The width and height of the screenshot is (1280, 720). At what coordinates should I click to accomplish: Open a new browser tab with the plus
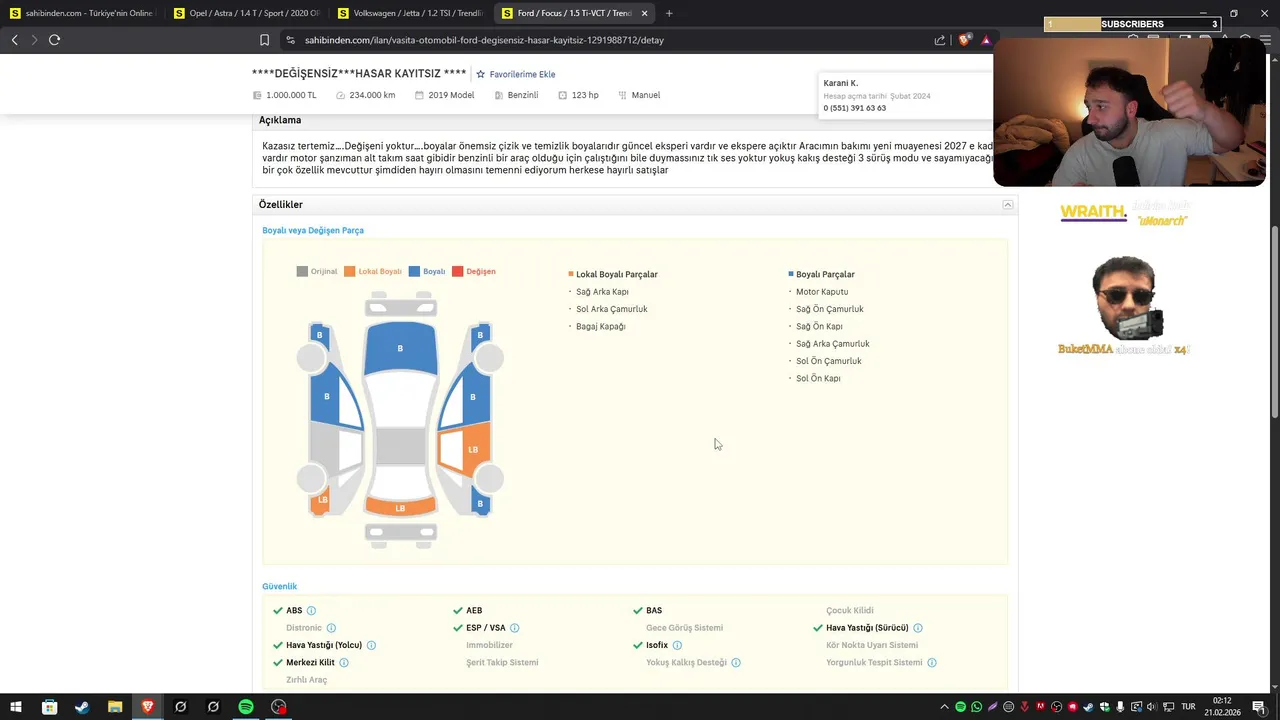[x=669, y=13]
